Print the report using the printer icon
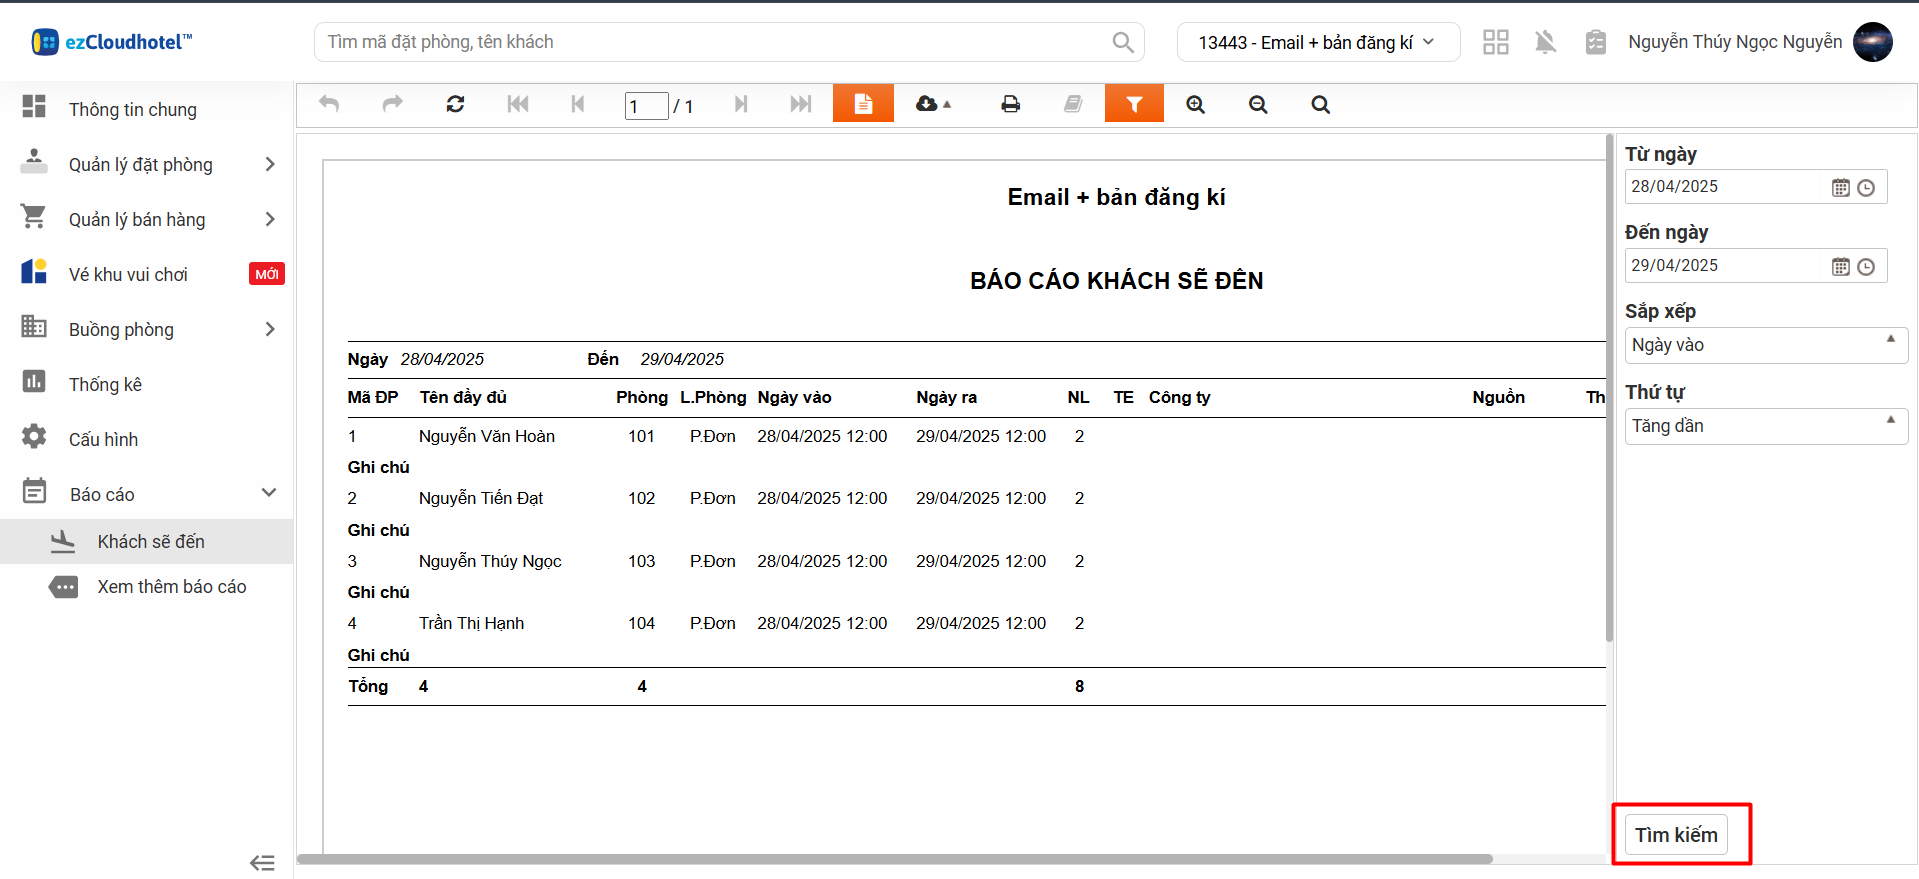 1010,104
